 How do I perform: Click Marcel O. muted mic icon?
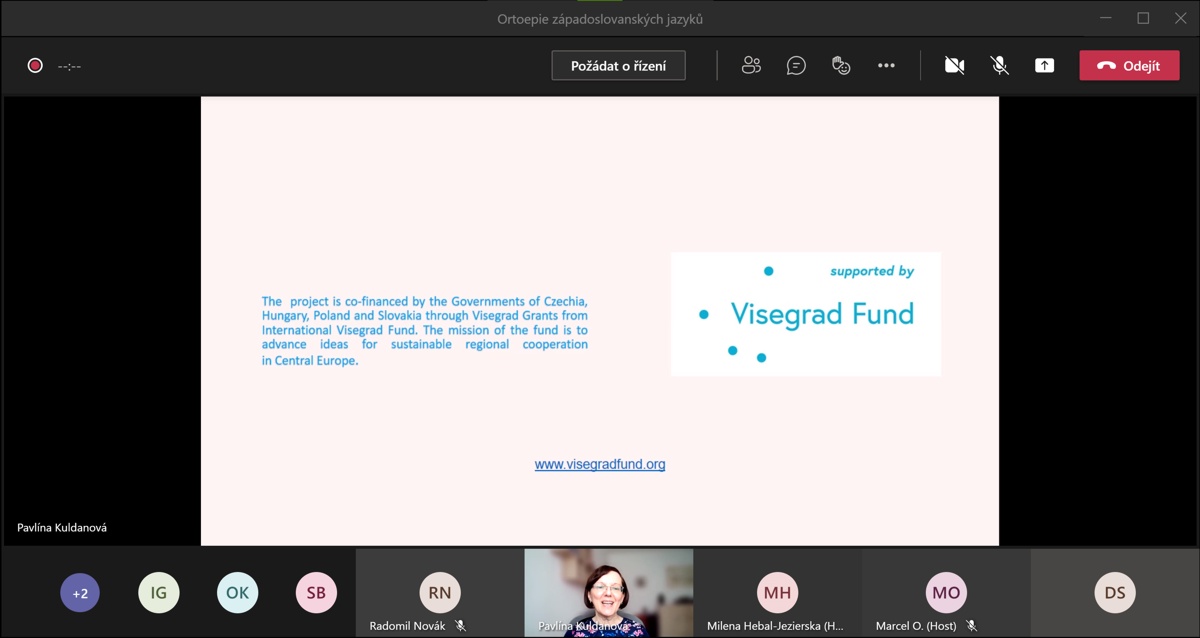(971, 626)
